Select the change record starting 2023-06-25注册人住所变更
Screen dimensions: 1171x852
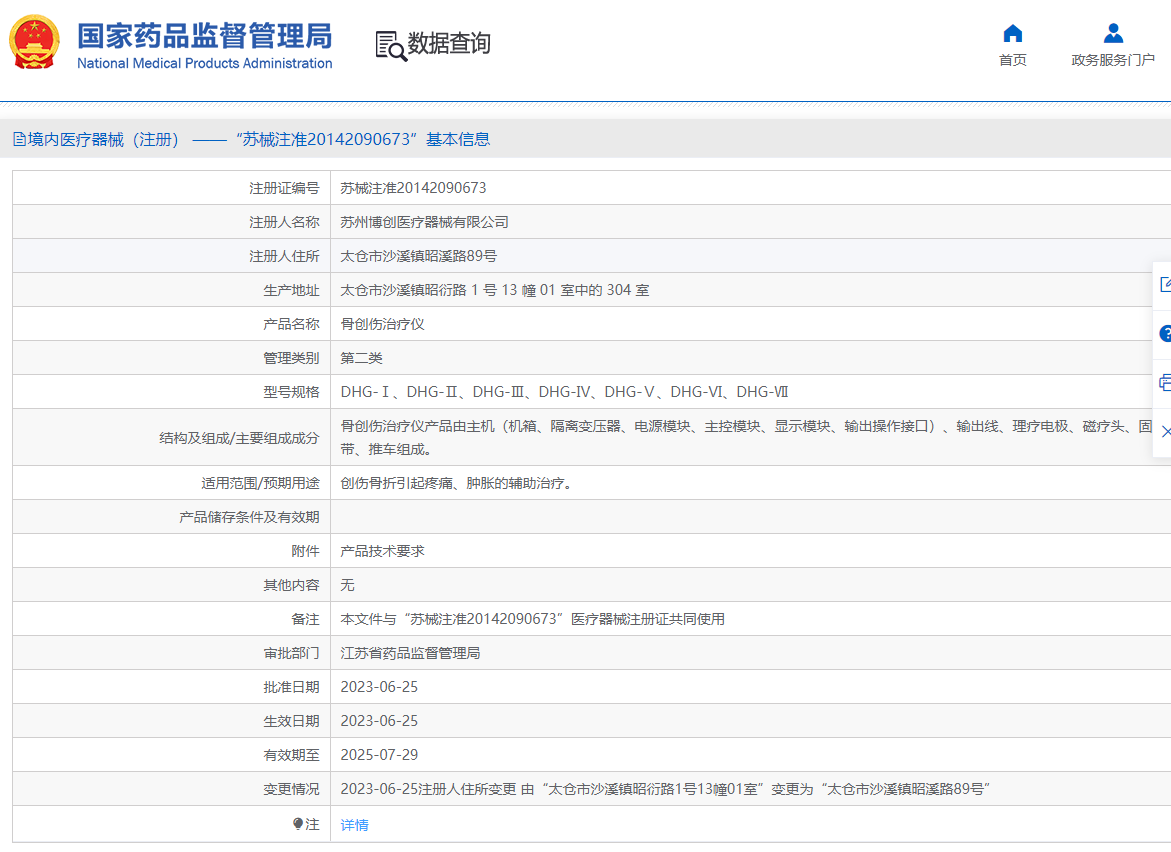pyautogui.click(x=665, y=789)
